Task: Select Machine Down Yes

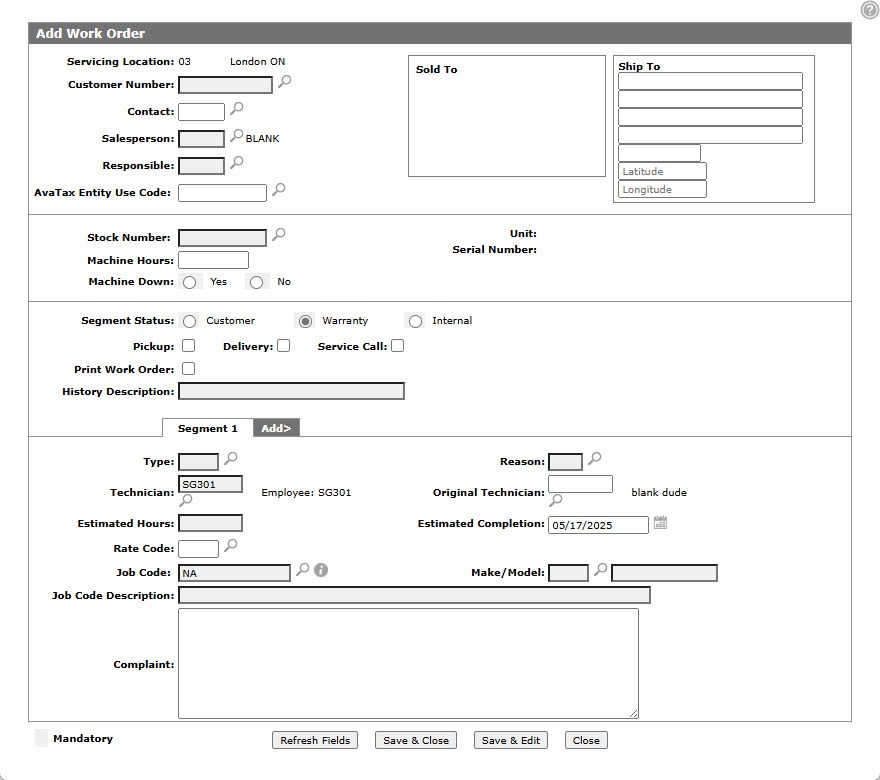Action: 190,282
